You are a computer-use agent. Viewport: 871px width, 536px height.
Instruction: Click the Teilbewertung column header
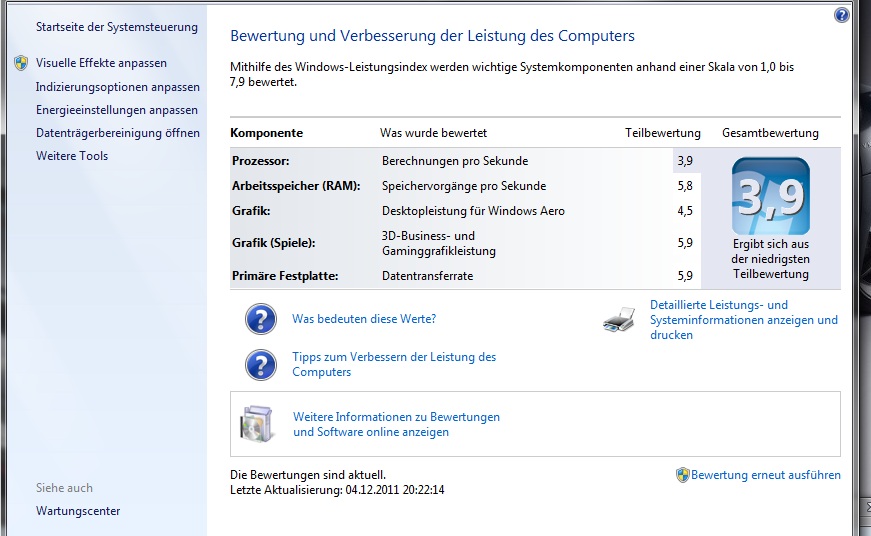(663, 133)
